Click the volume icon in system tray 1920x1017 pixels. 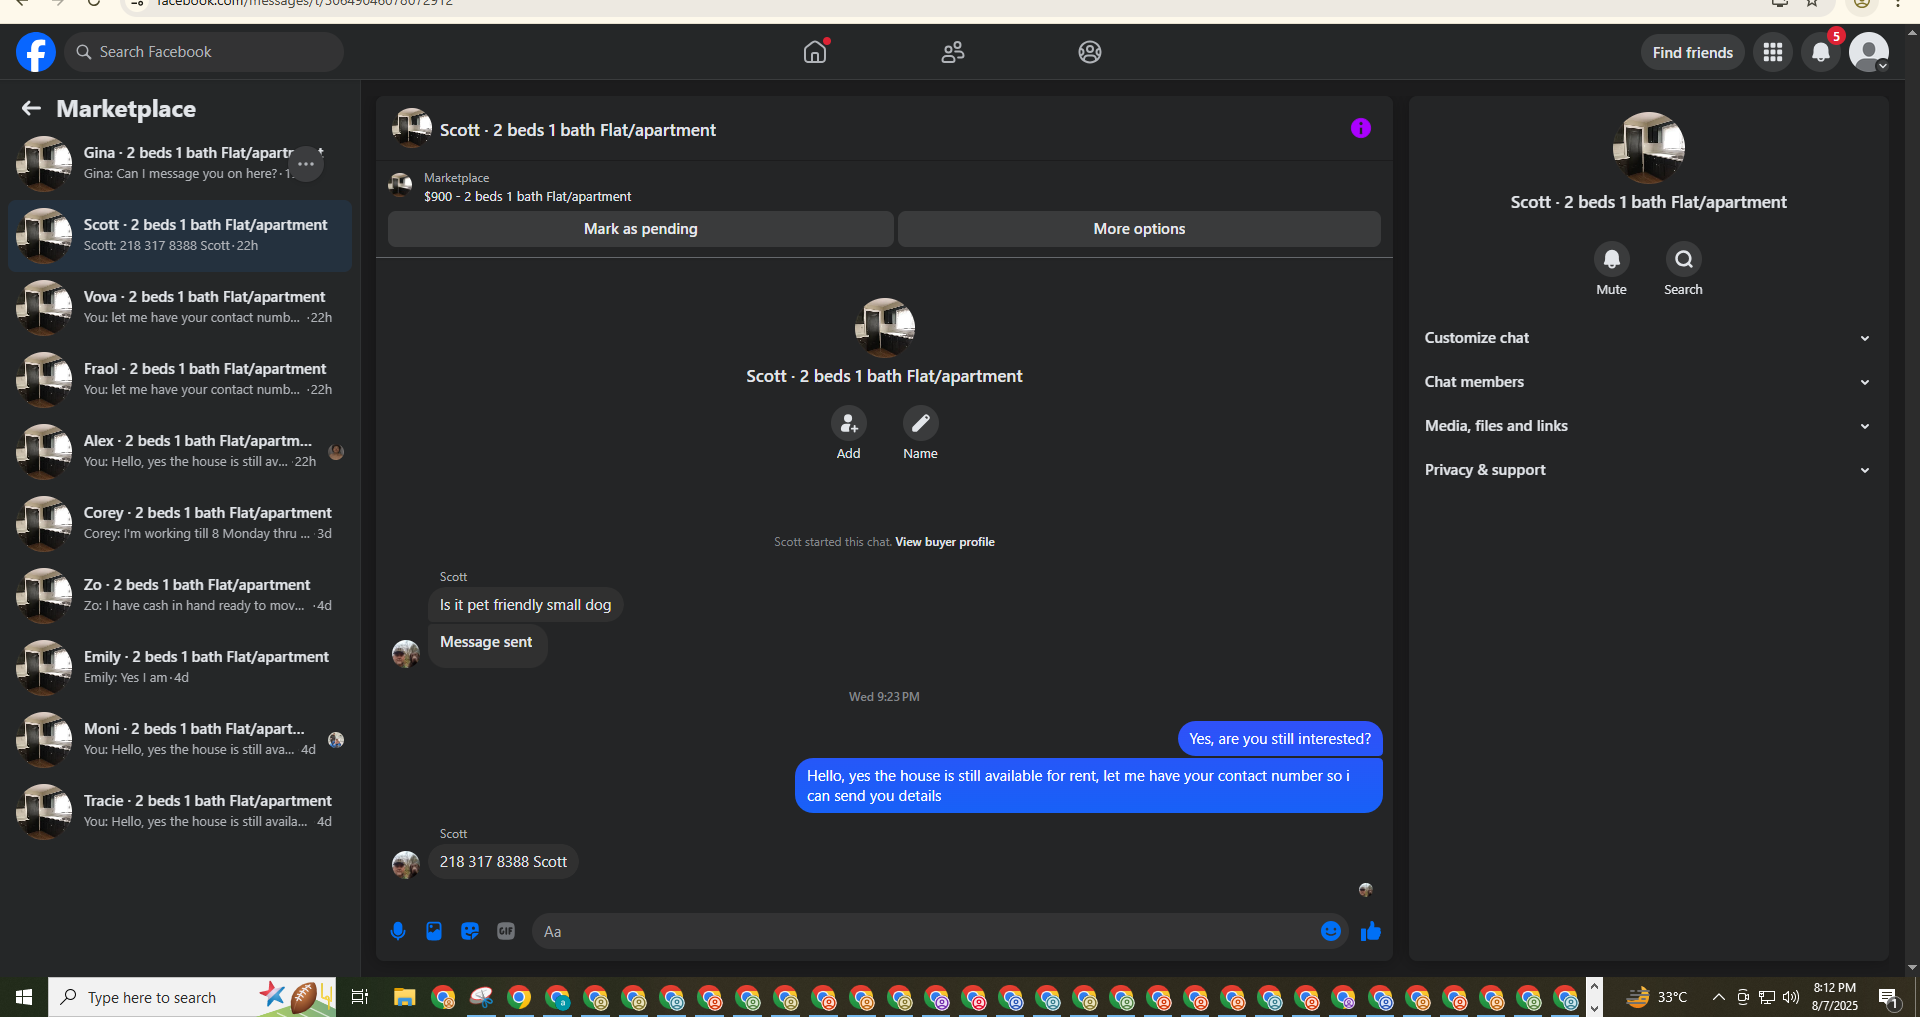(x=1791, y=997)
